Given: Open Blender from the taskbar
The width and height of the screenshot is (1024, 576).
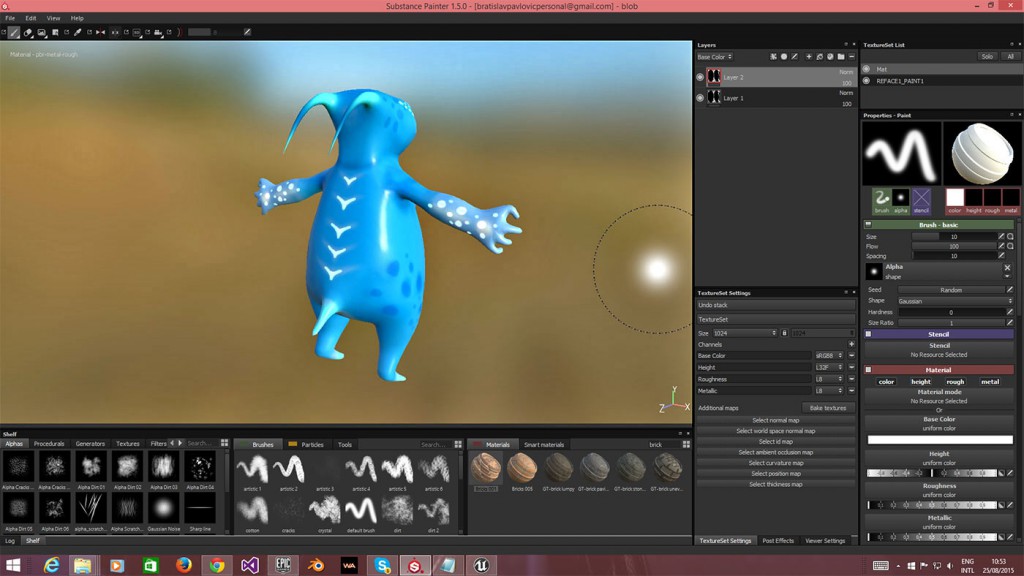Looking at the screenshot, I should (316, 565).
